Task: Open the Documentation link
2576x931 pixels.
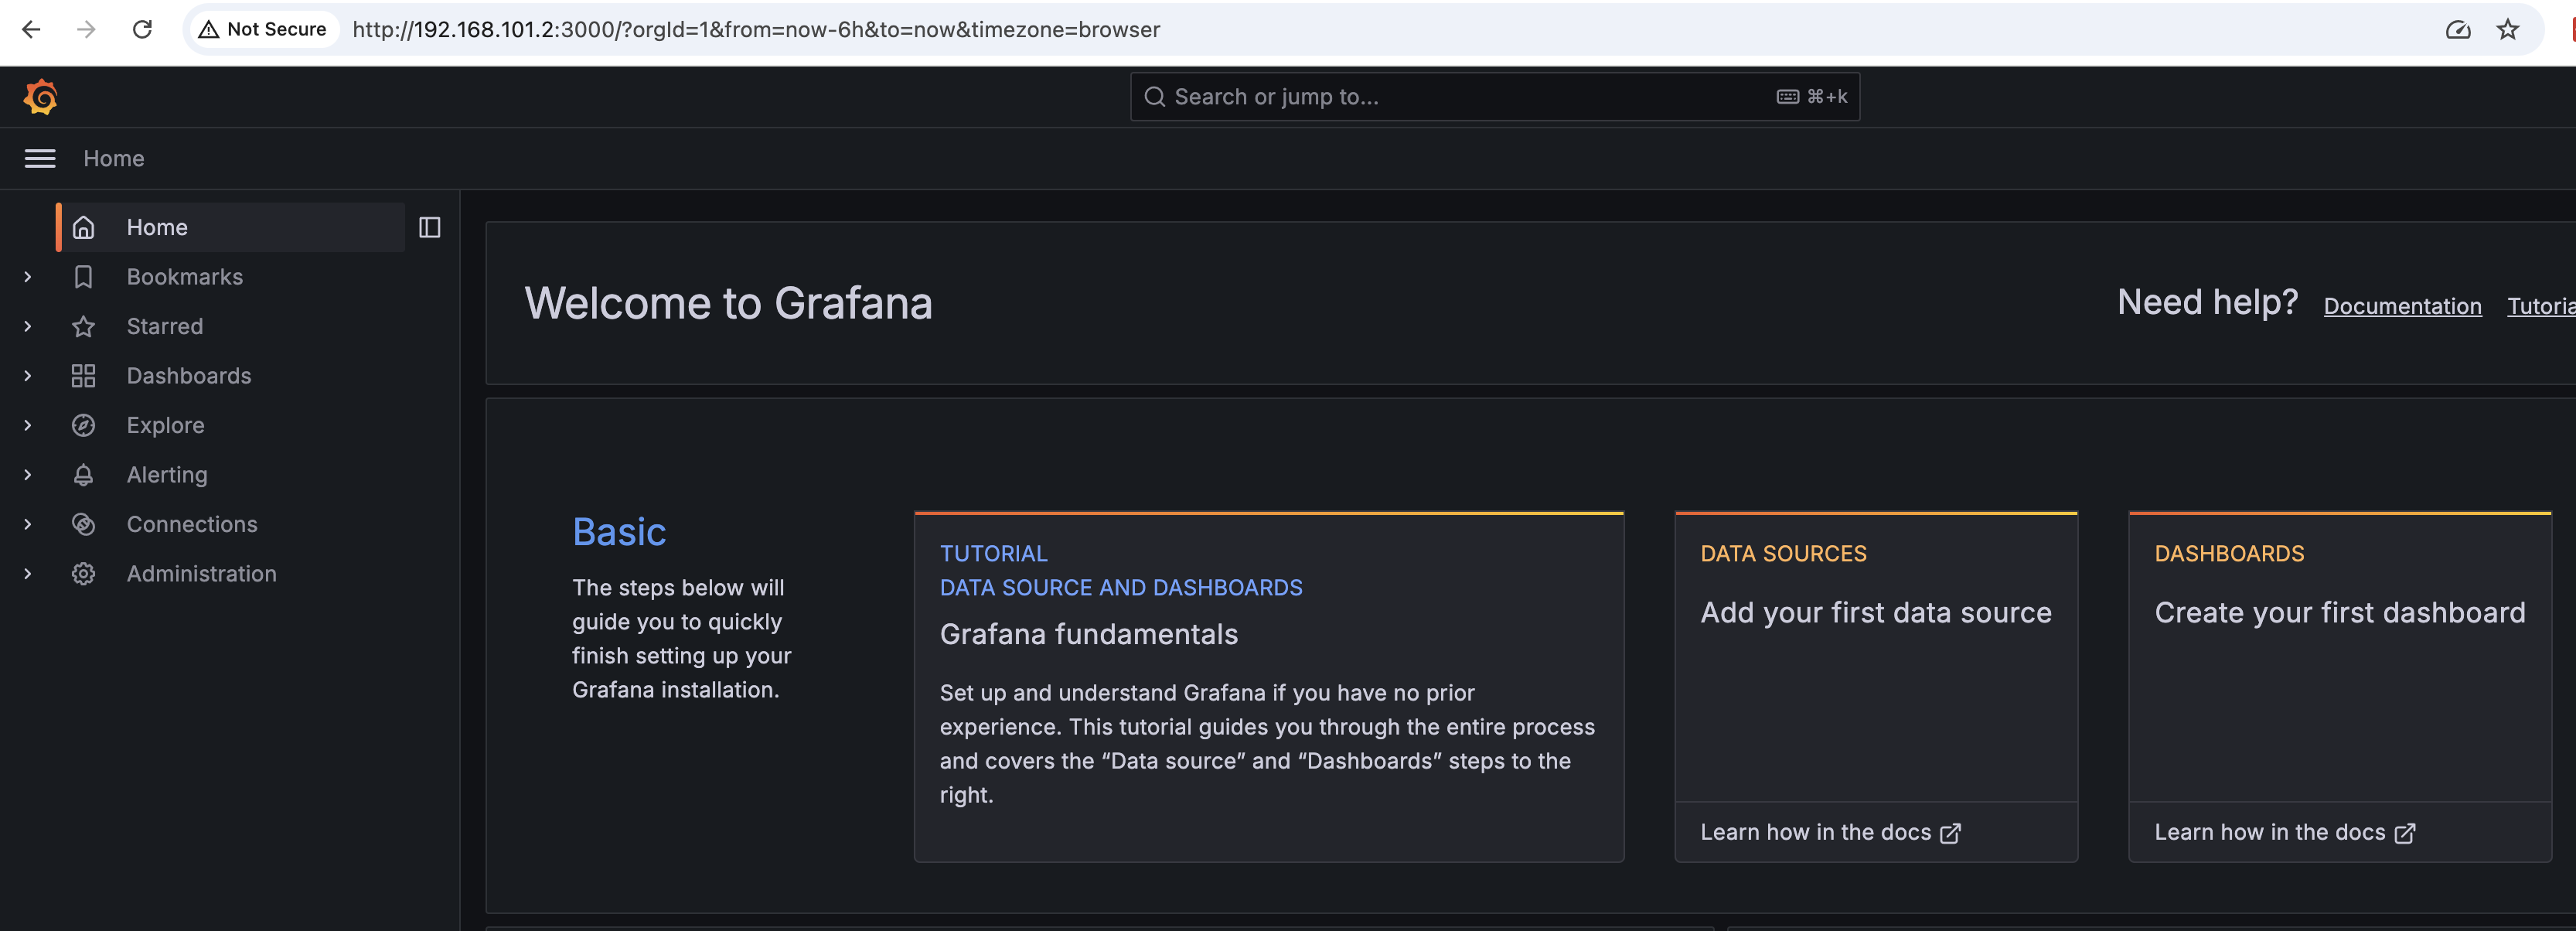Action: [2402, 305]
